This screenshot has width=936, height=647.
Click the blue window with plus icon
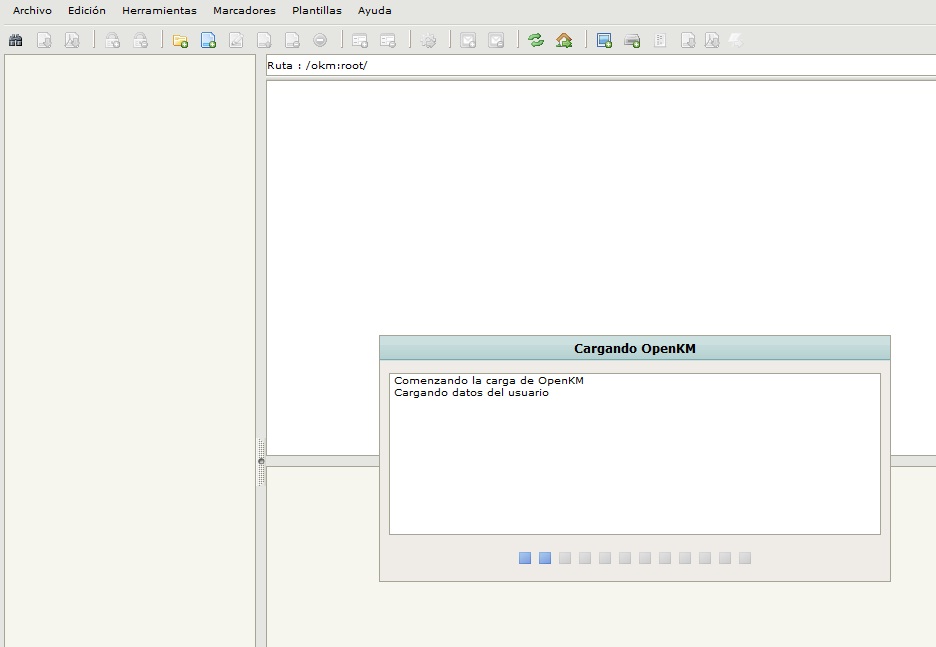point(604,41)
